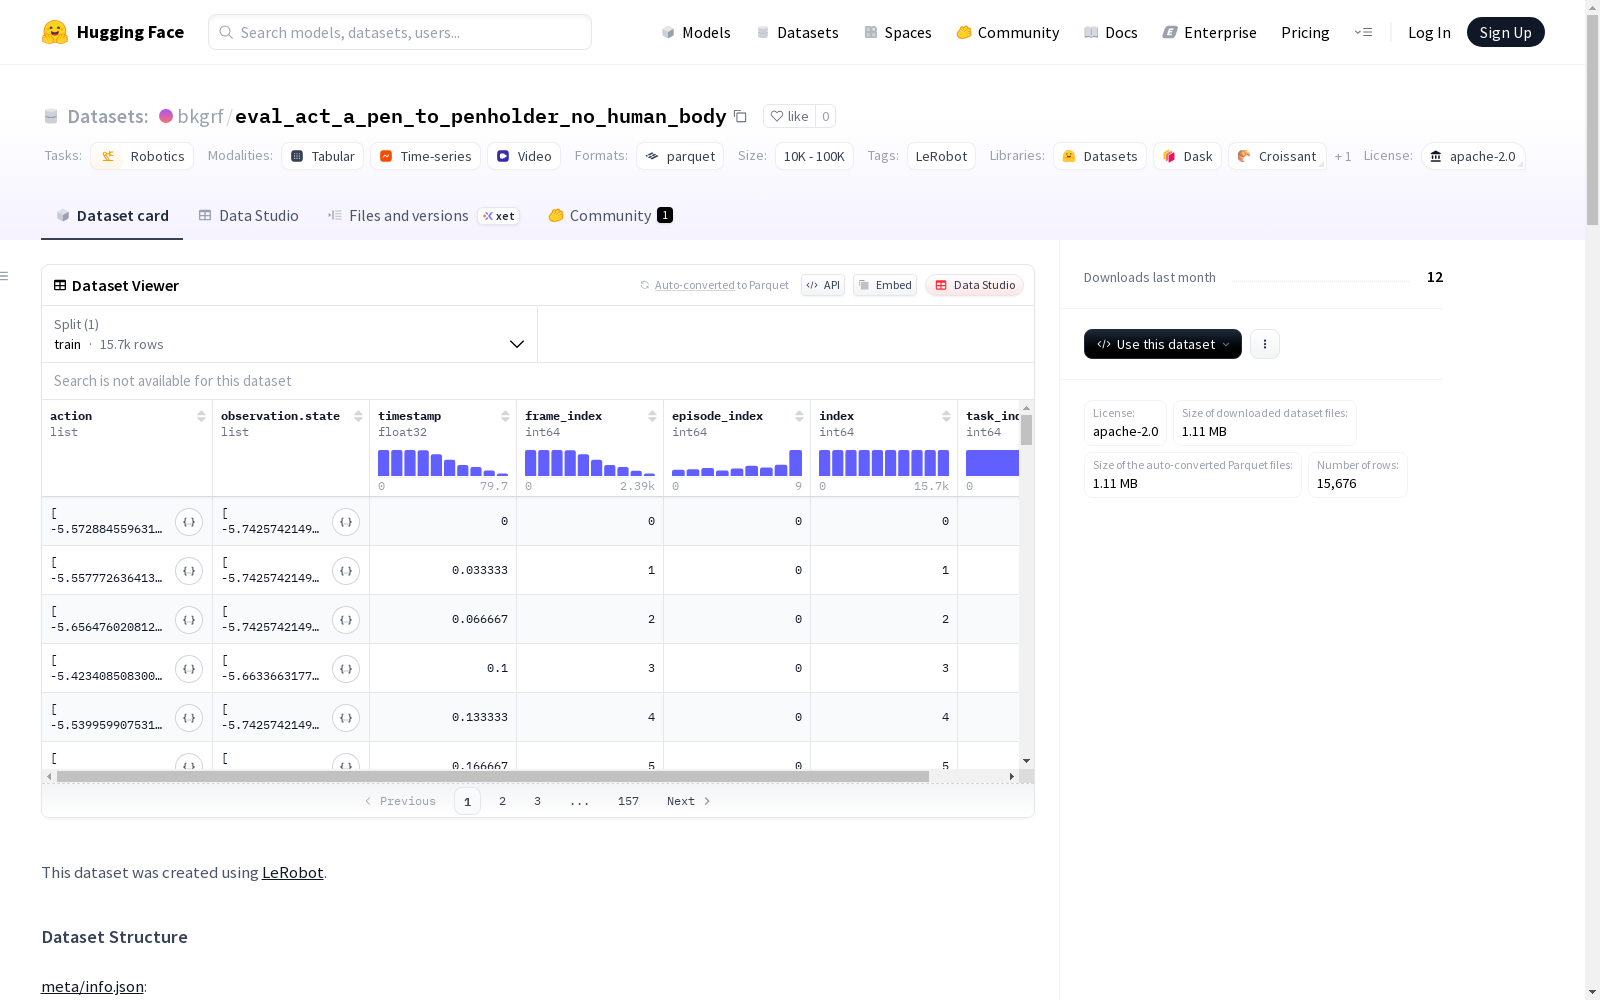Expand JSON for action -5.539959907531
The width and height of the screenshot is (1600, 1000).
pyautogui.click(x=189, y=718)
